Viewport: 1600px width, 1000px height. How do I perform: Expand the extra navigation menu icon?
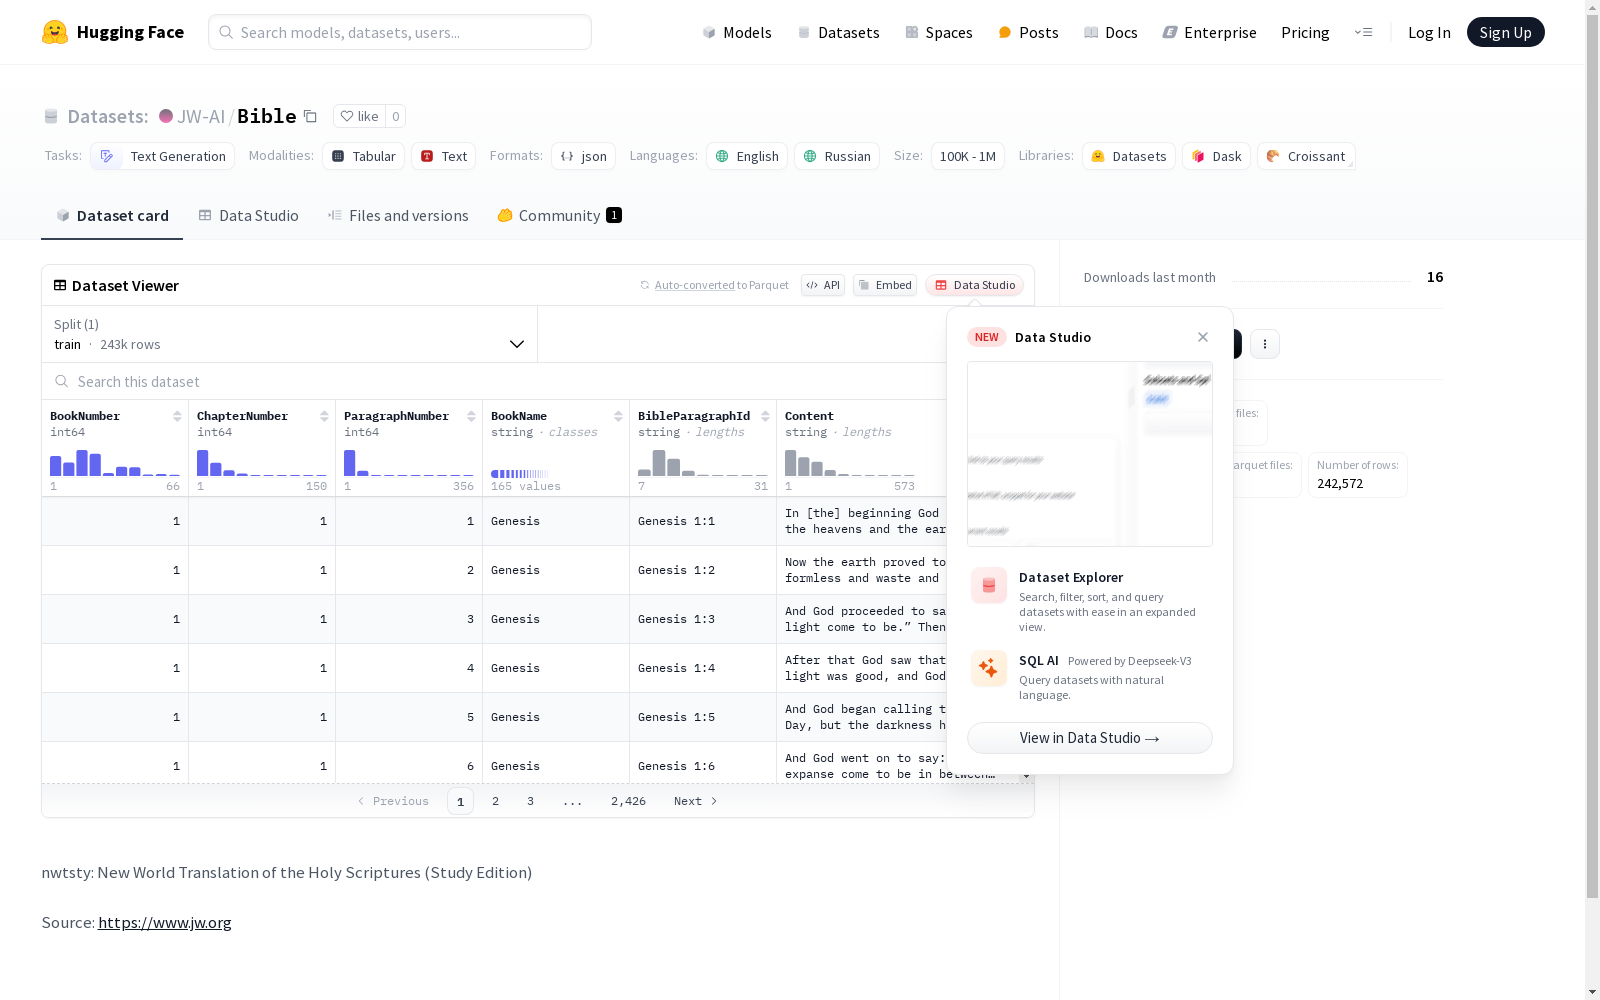click(1364, 32)
